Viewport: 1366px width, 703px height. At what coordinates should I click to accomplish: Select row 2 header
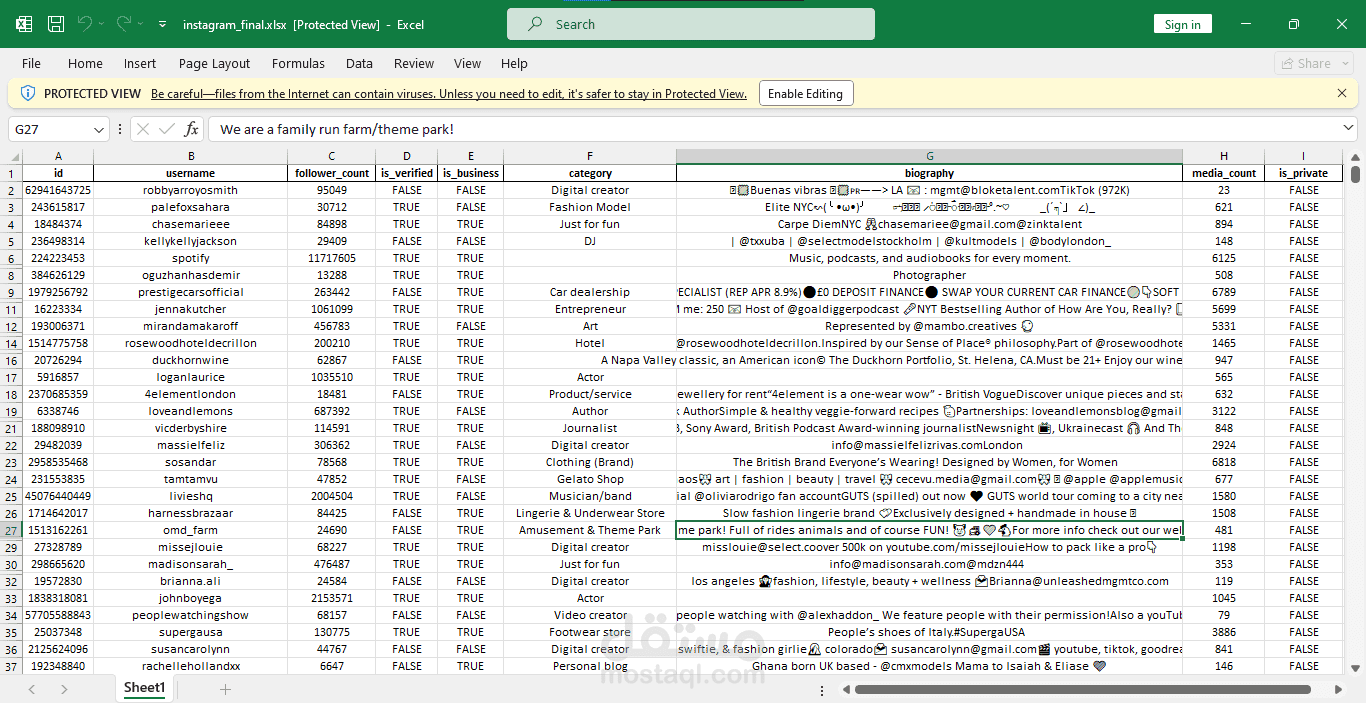pos(11,190)
